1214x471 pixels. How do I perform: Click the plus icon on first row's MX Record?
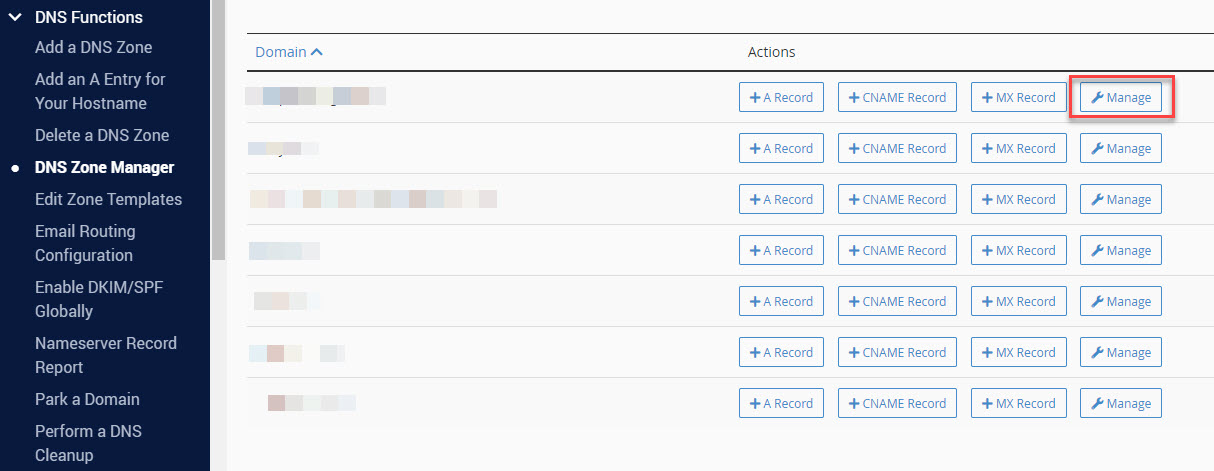987,98
